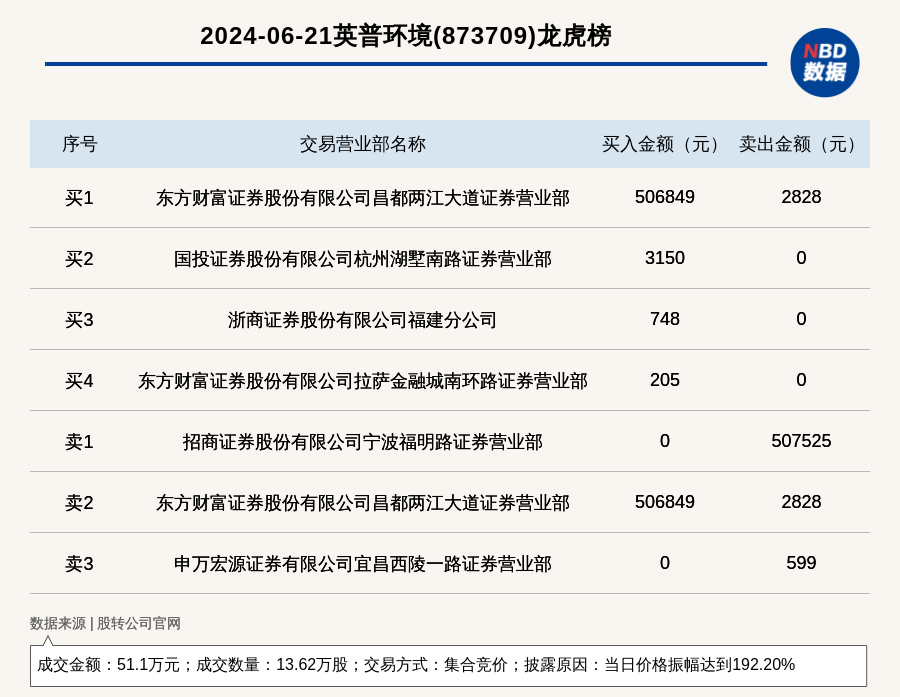The width and height of the screenshot is (900, 697).
Task: Click the title 2024-06-21英普环境(873709)龙虎榜
Action: pyautogui.click(x=406, y=36)
